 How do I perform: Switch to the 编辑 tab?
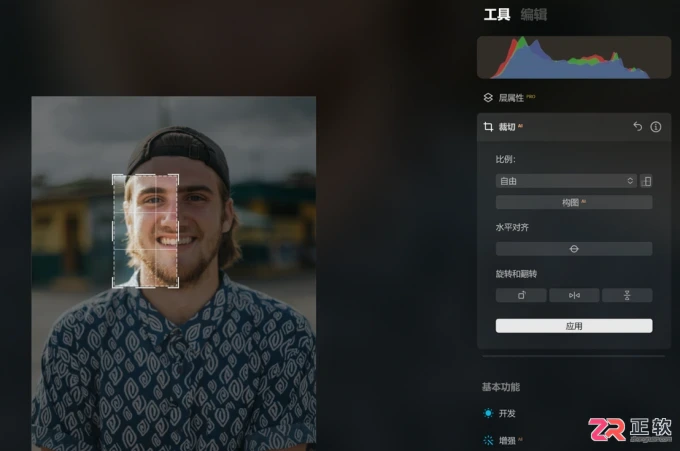533,15
